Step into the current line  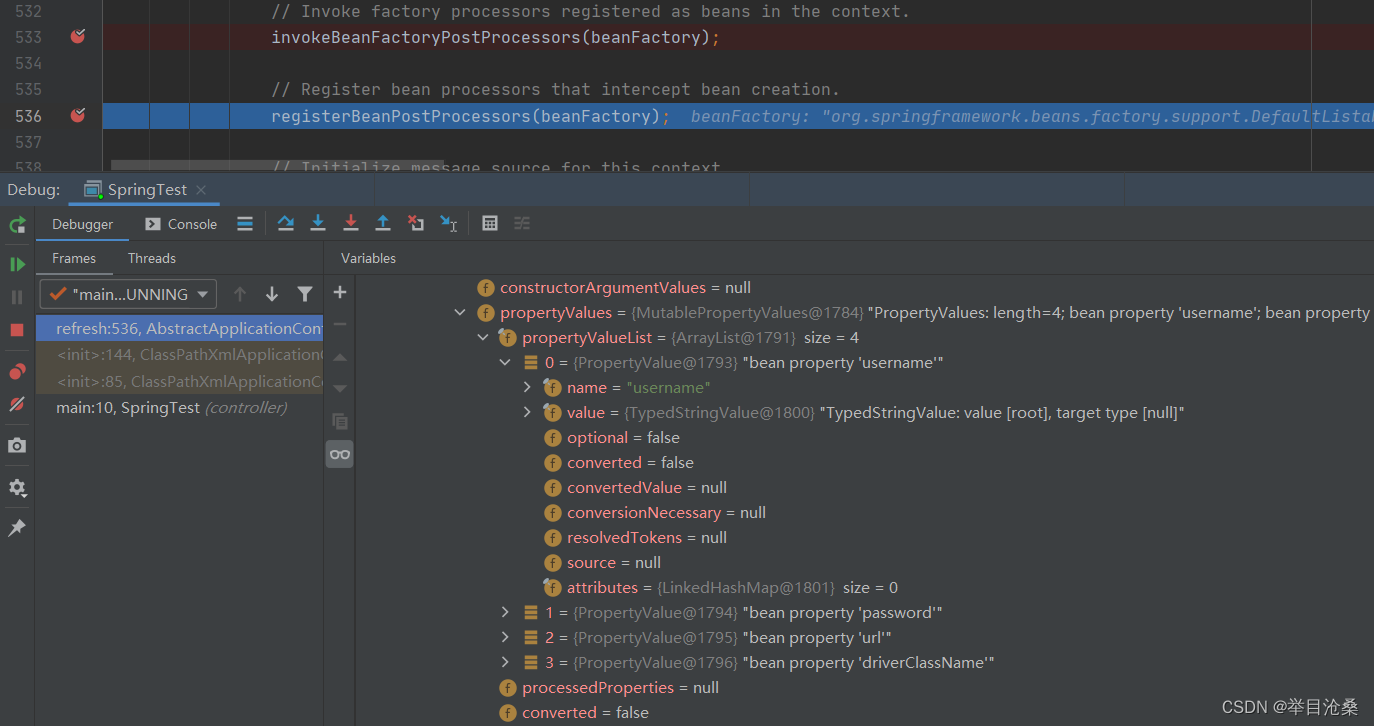[x=318, y=224]
